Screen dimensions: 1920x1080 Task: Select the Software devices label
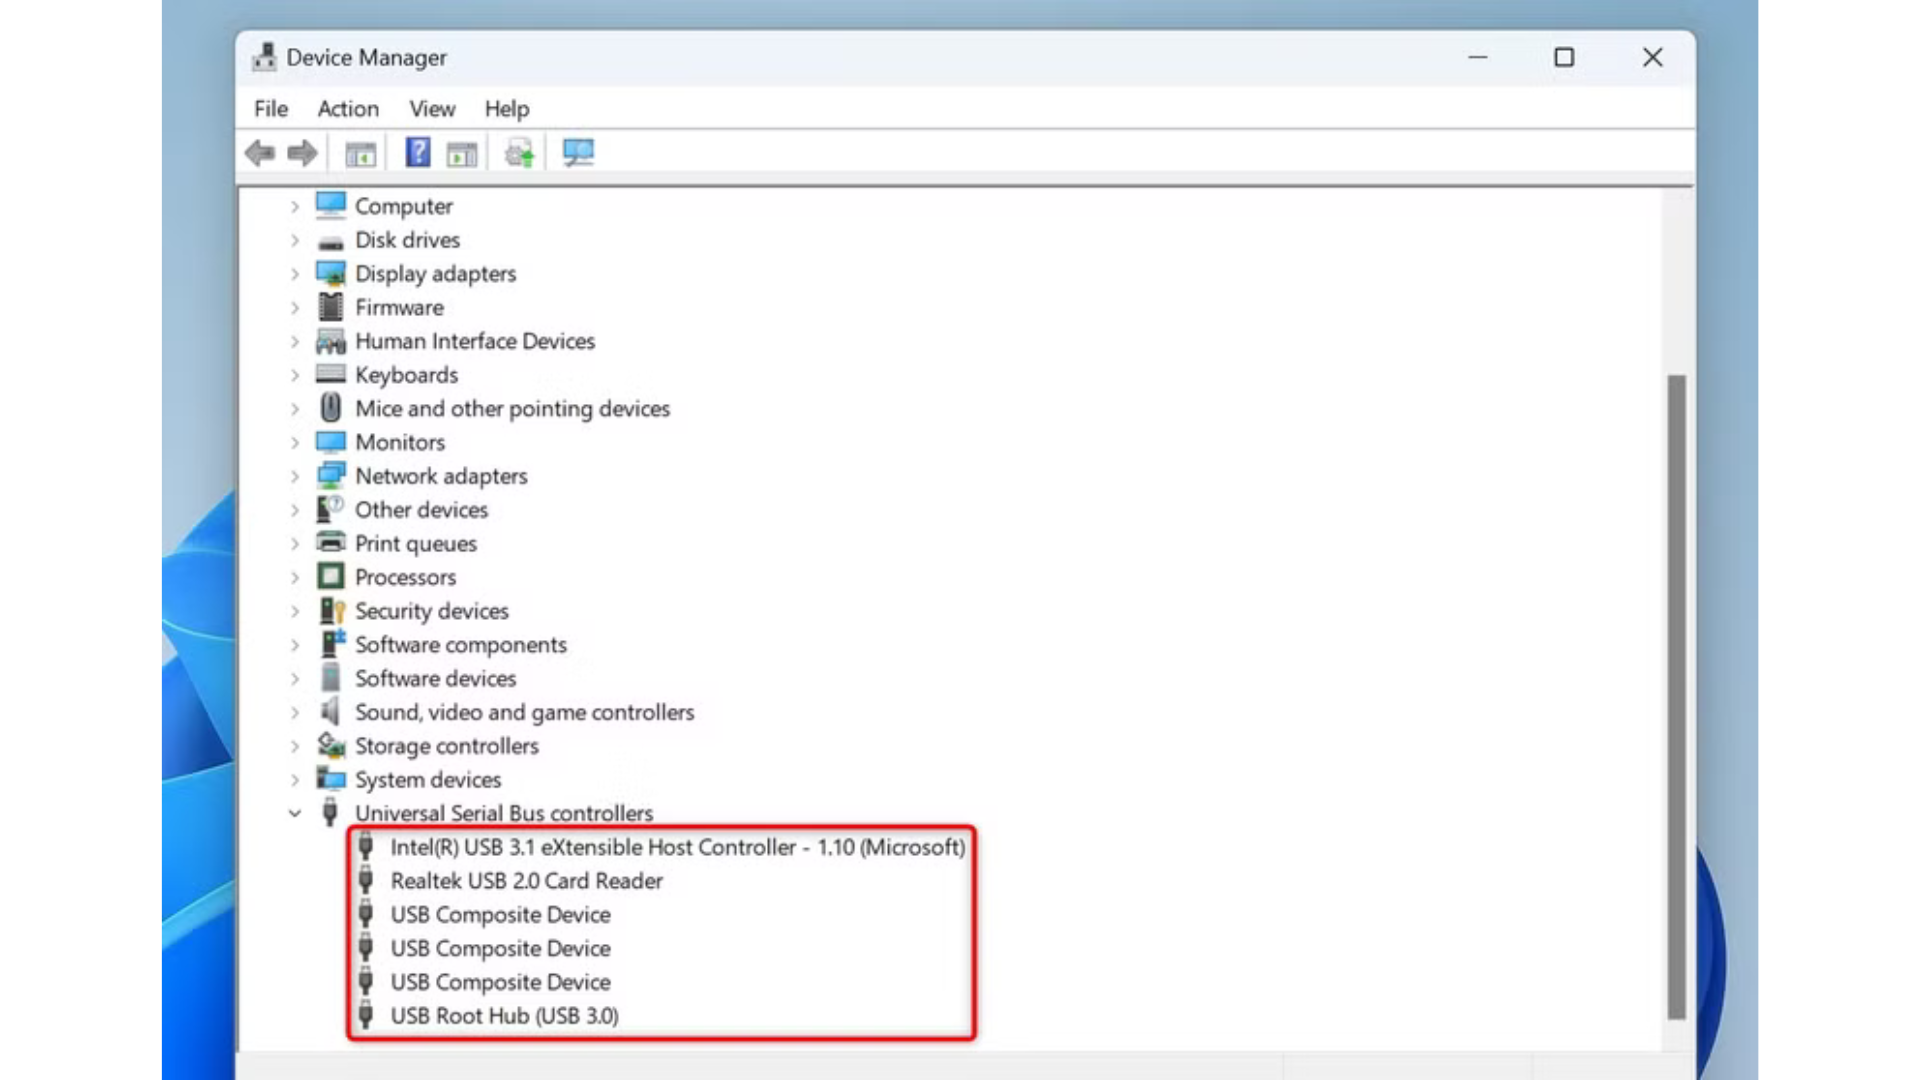click(x=435, y=678)
